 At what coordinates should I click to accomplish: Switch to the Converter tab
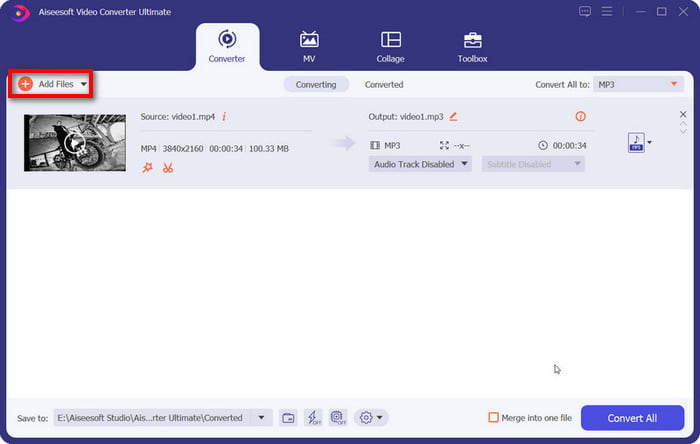tap(227, 46)
